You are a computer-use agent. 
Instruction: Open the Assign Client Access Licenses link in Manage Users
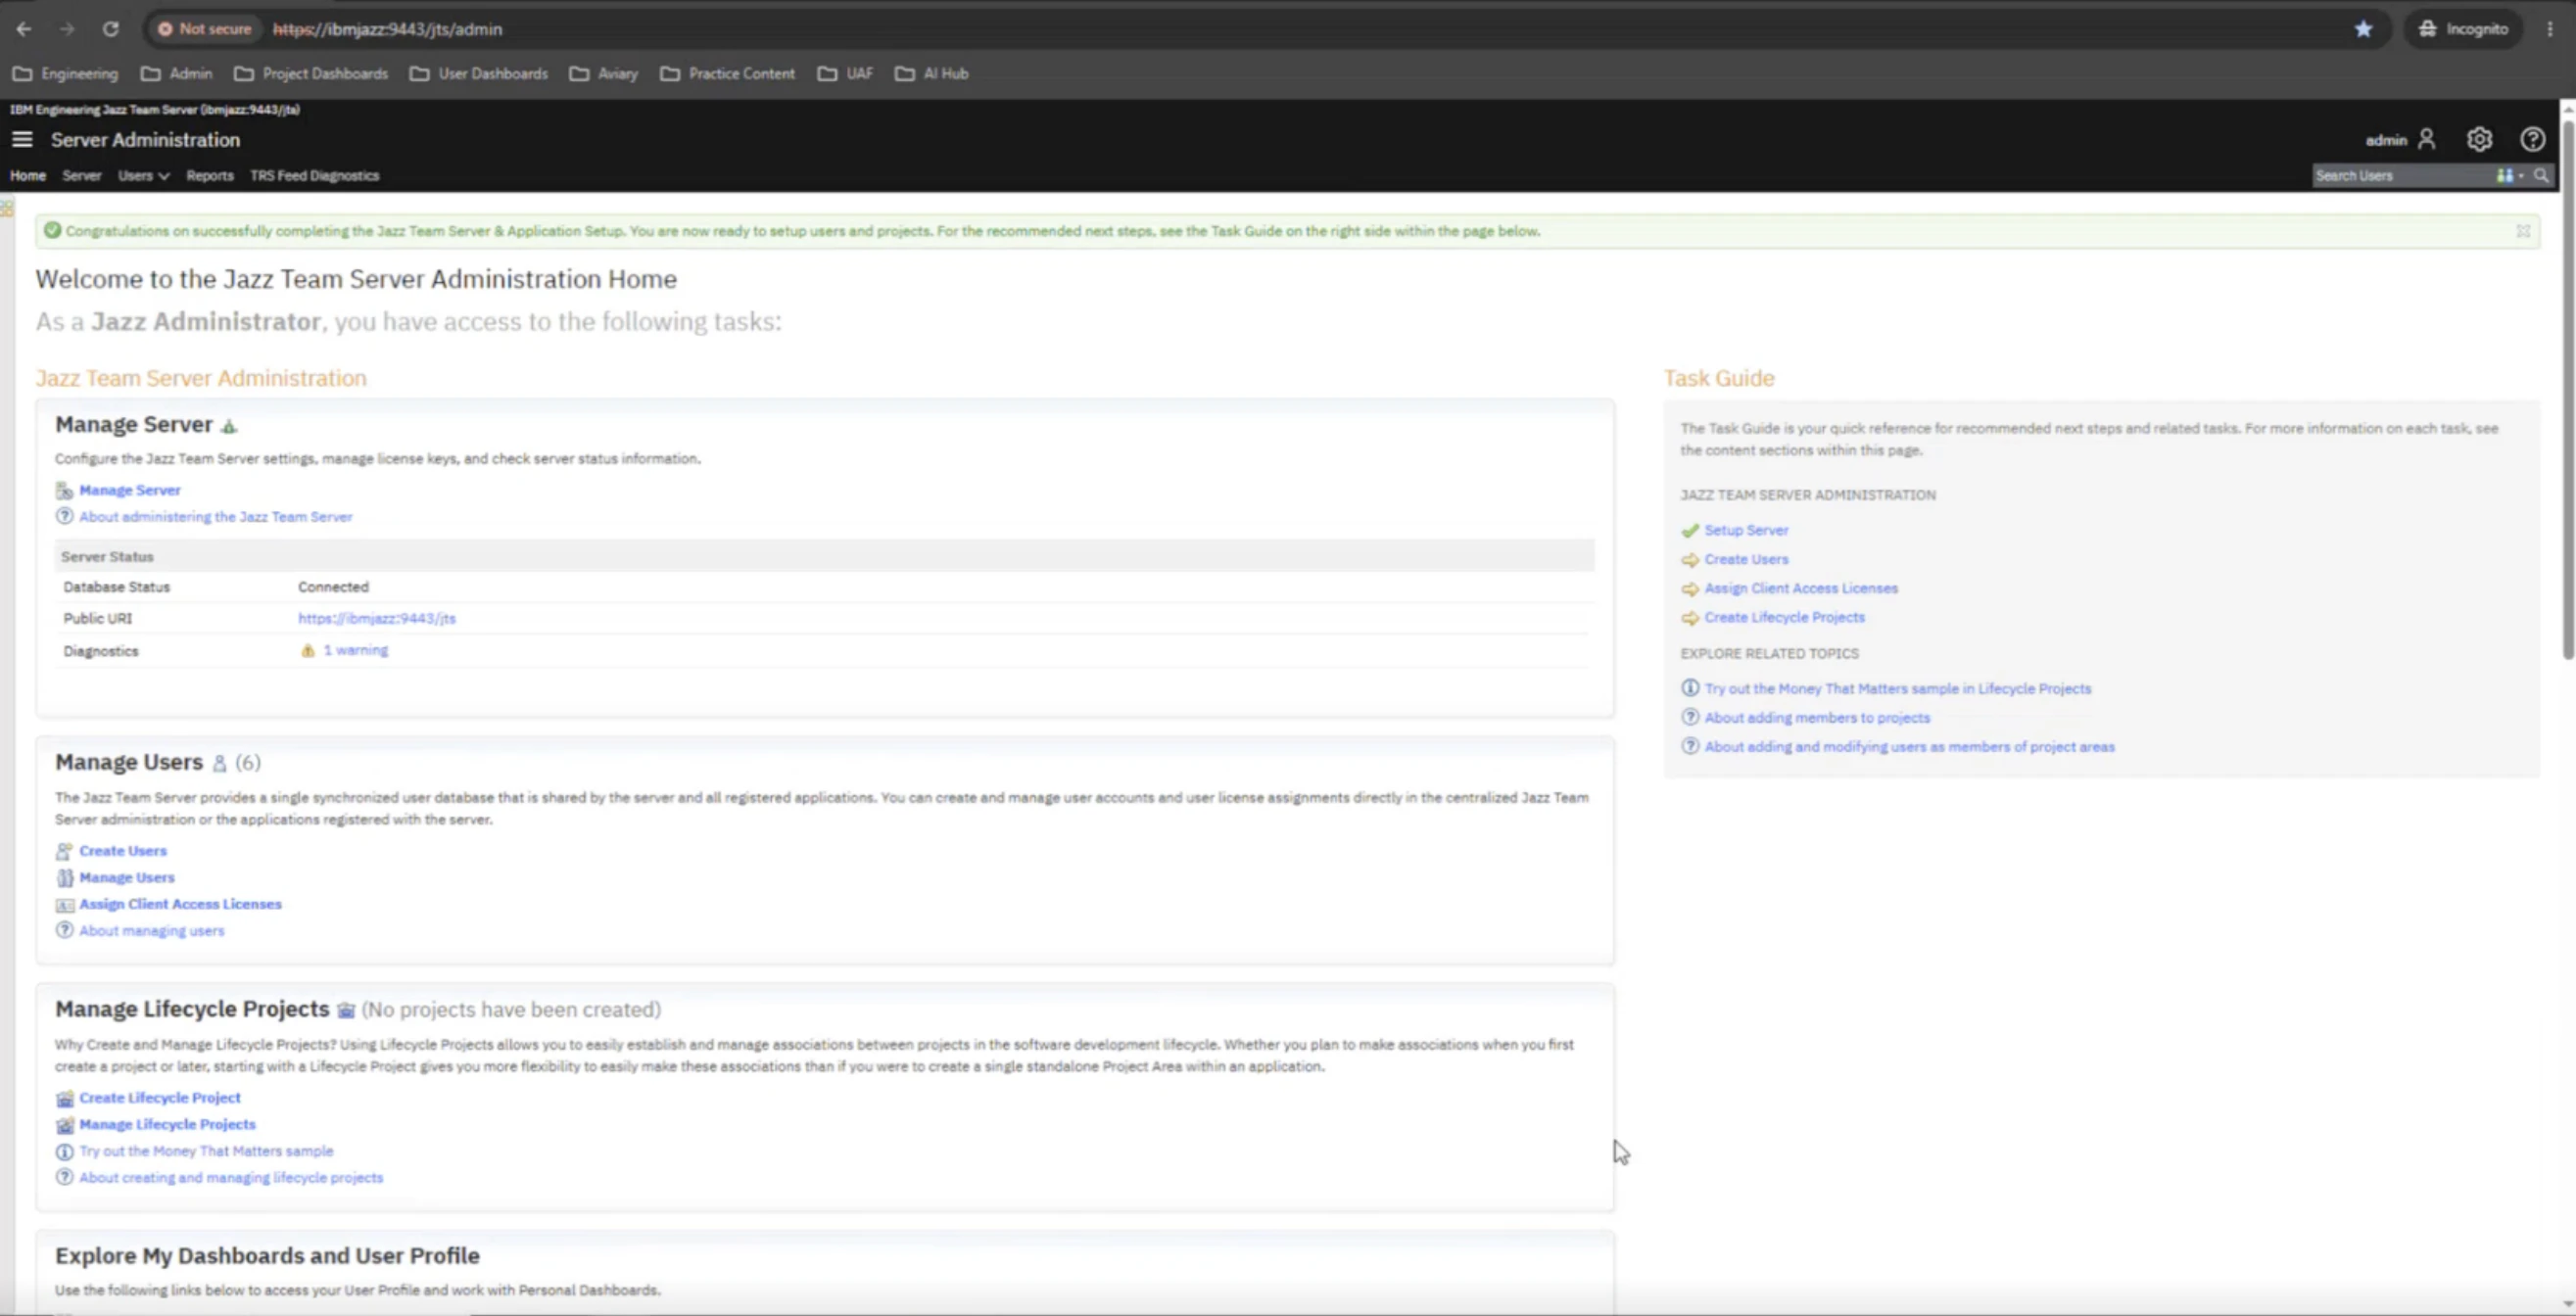tap(181, 904)
